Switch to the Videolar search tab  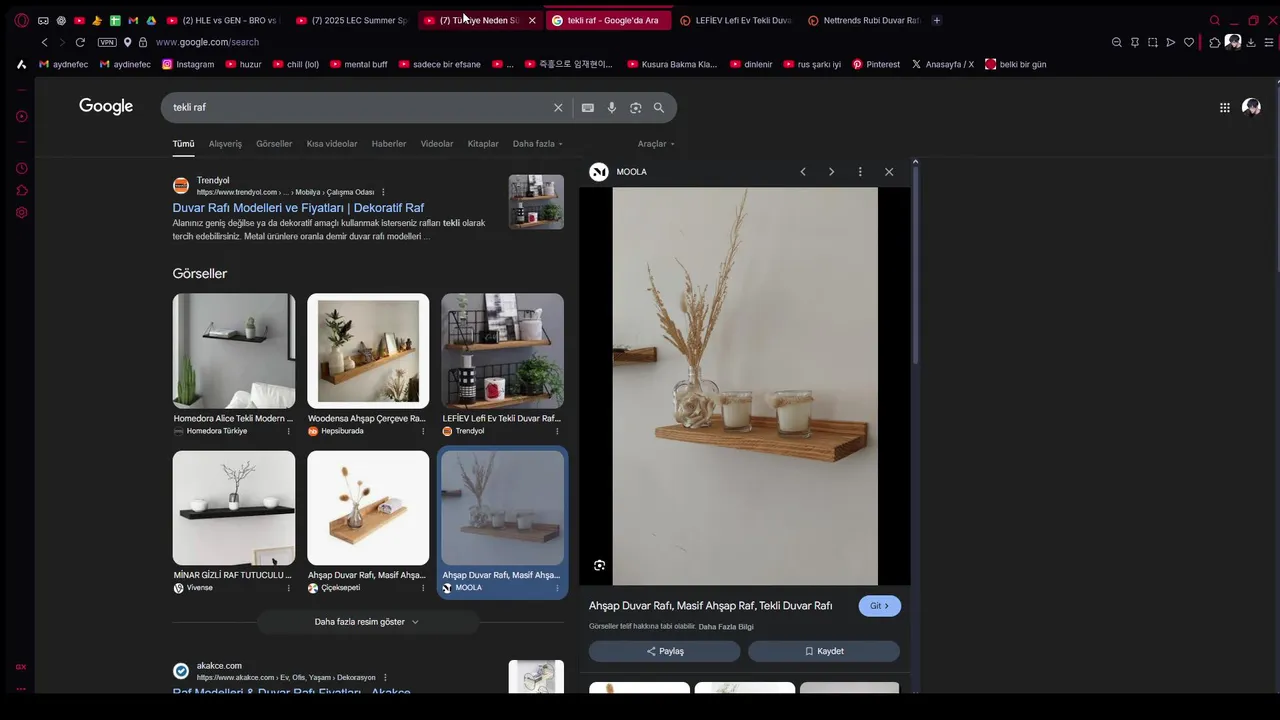(437, 144)
